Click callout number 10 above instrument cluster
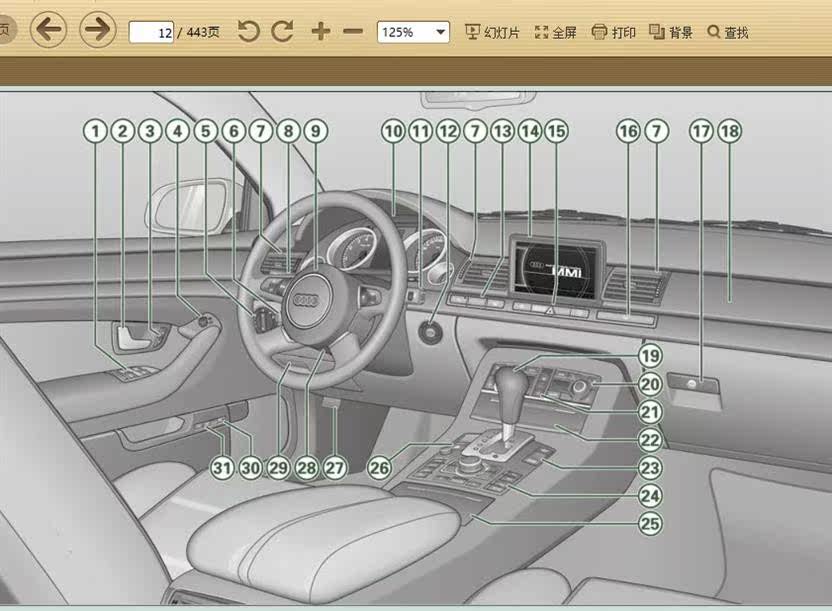This screenshot has width=832, height=611. coord(393,131)
